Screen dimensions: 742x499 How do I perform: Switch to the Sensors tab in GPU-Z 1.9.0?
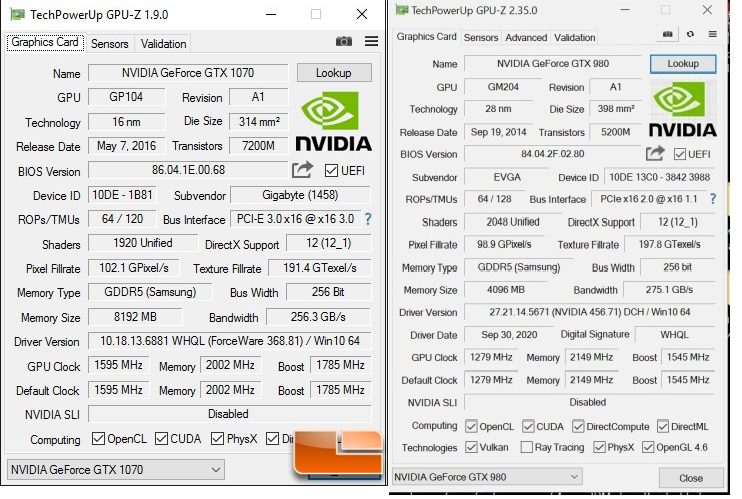click(x=110, y=44)
